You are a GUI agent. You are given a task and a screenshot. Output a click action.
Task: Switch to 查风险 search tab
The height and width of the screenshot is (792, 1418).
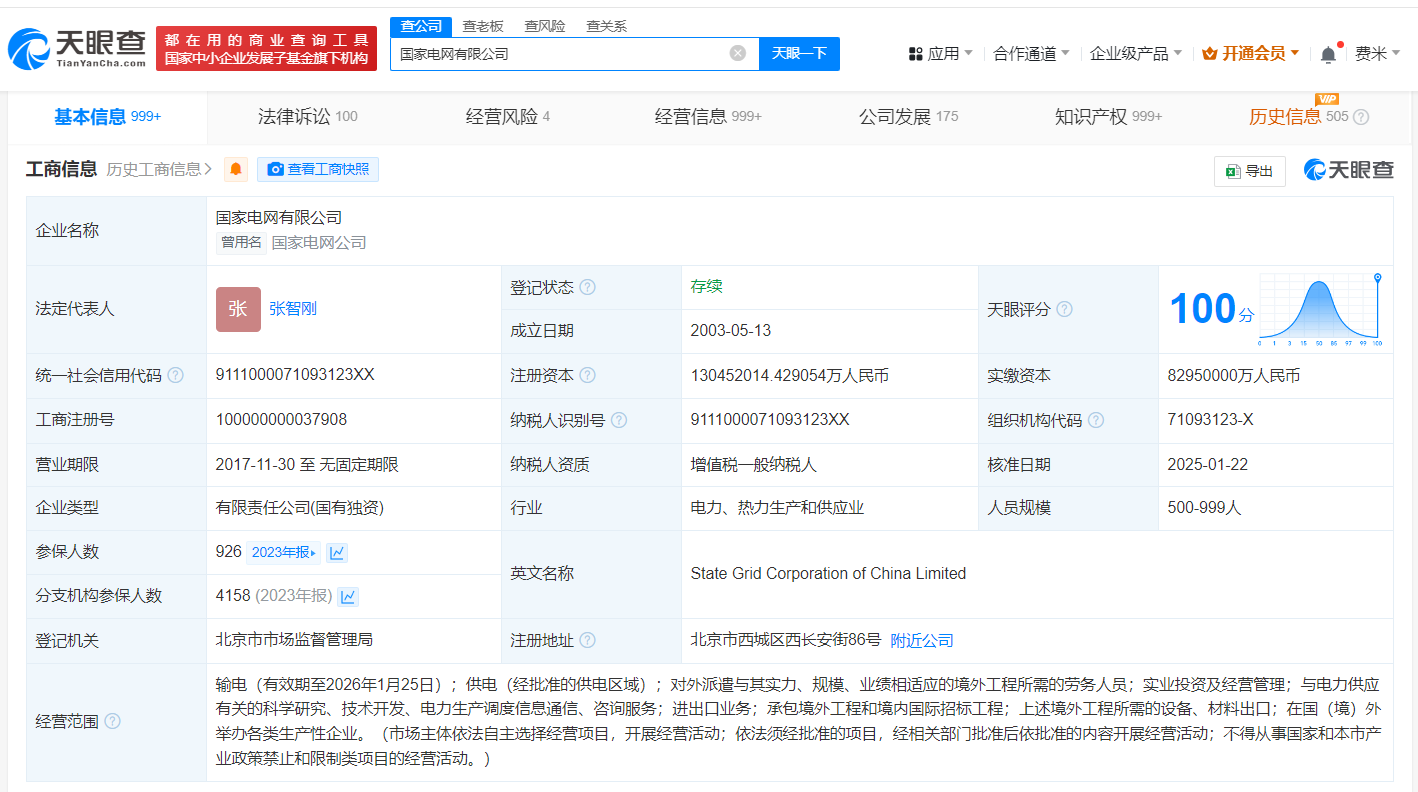tap(545, 26)
